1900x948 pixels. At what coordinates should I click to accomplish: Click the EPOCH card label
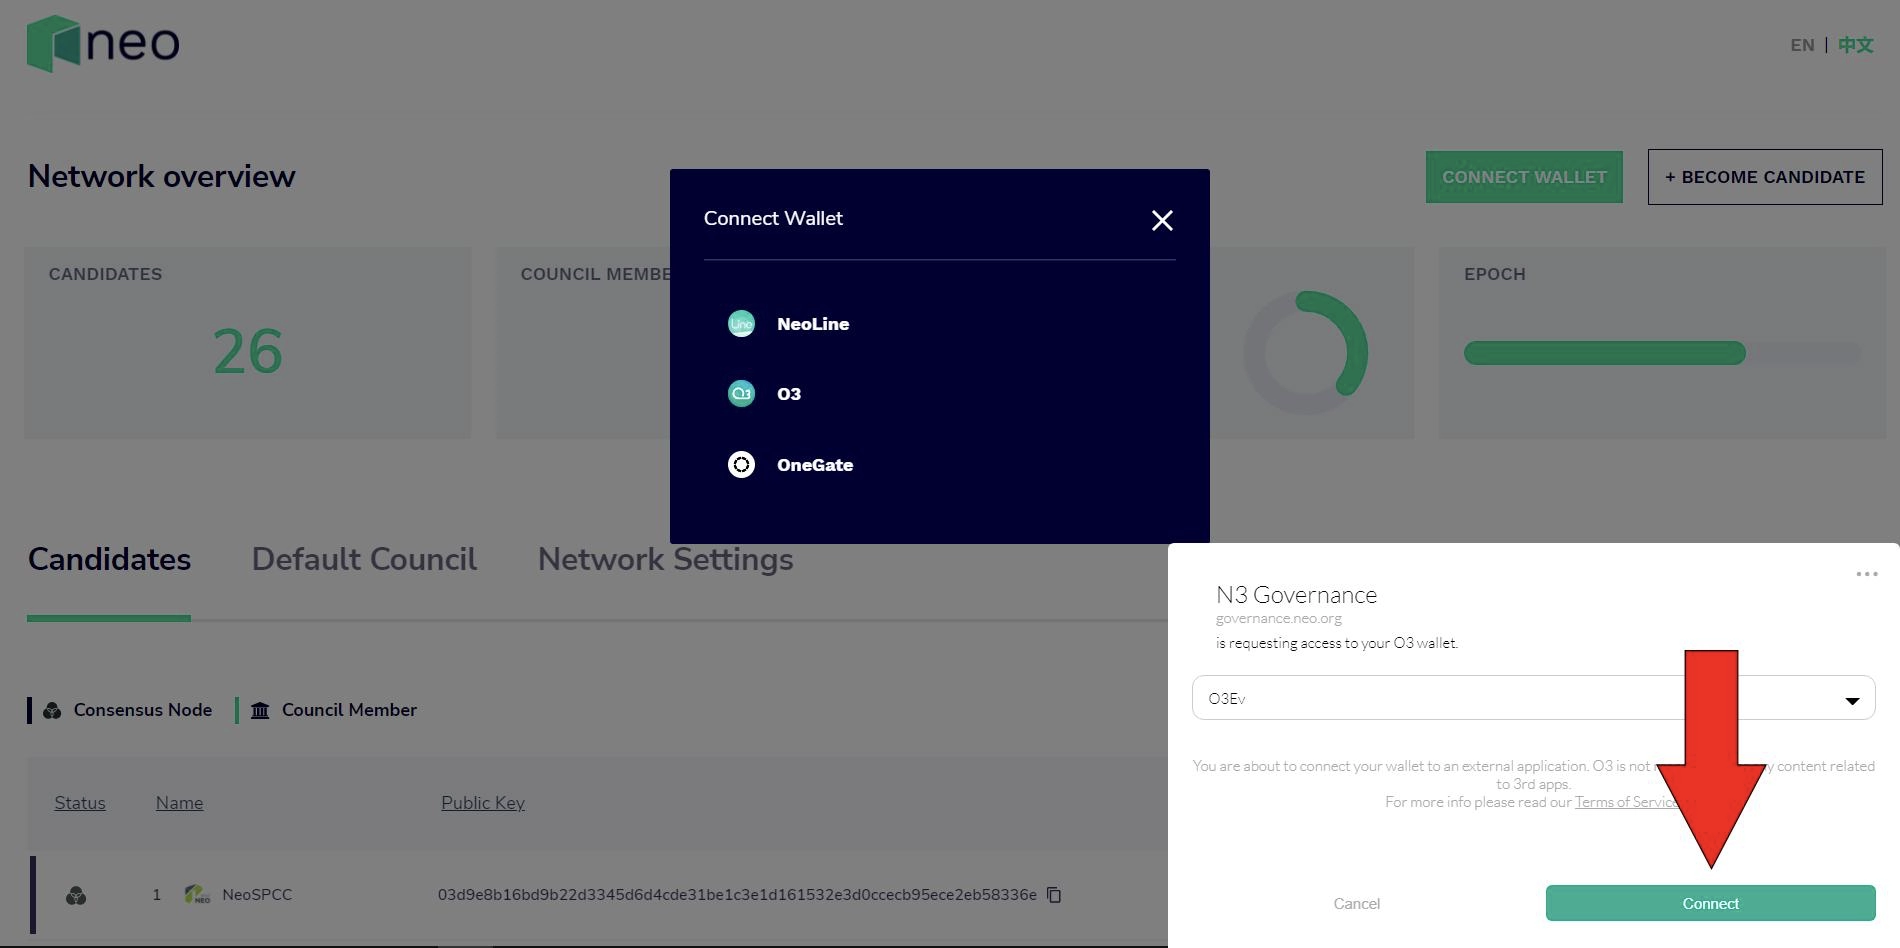[x=1495, y=274]
